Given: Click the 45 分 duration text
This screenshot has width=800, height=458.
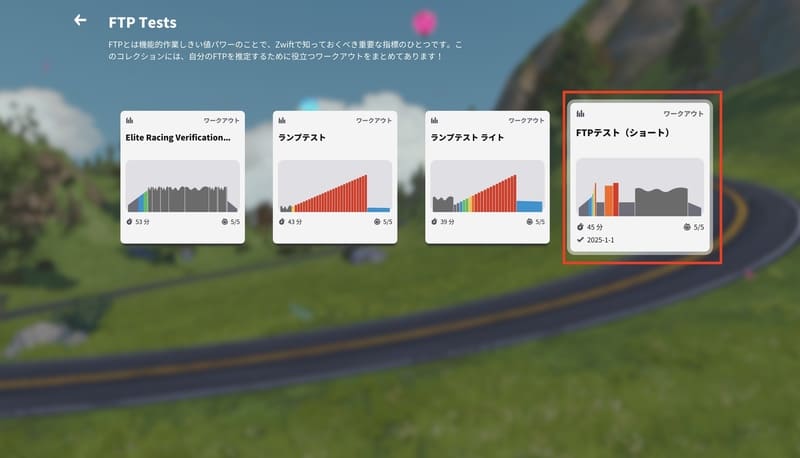Looking at the screenshot, I should (595, 227).
